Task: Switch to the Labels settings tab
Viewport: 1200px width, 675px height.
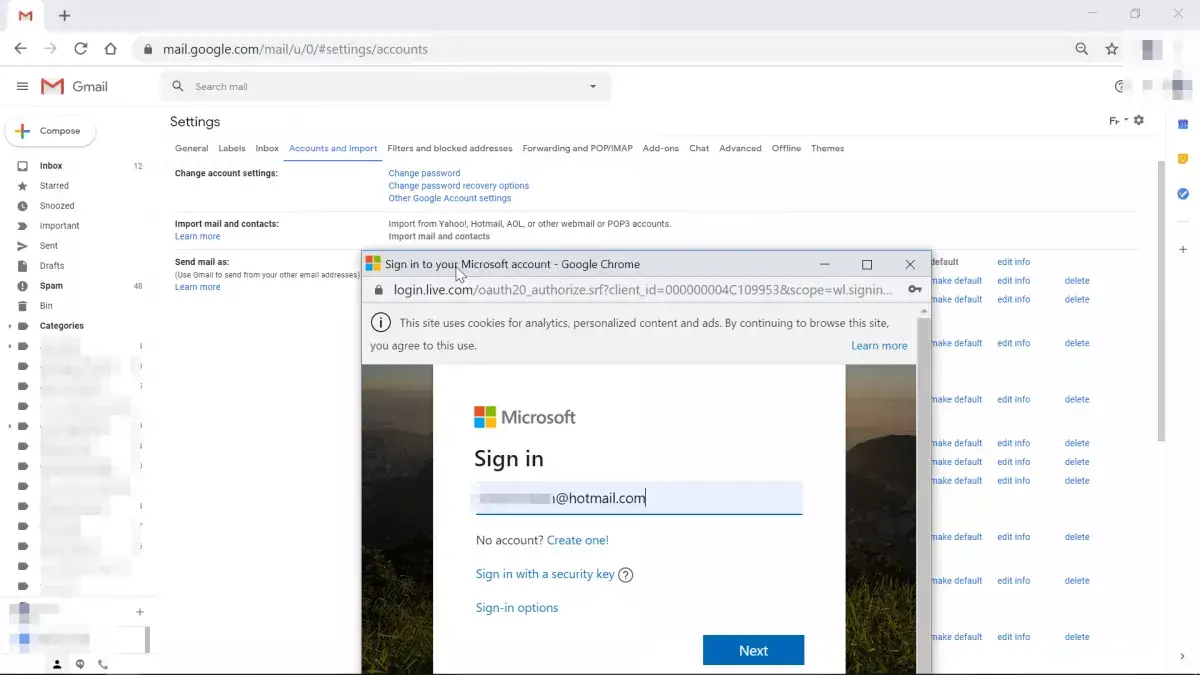Action: (232, 148)
